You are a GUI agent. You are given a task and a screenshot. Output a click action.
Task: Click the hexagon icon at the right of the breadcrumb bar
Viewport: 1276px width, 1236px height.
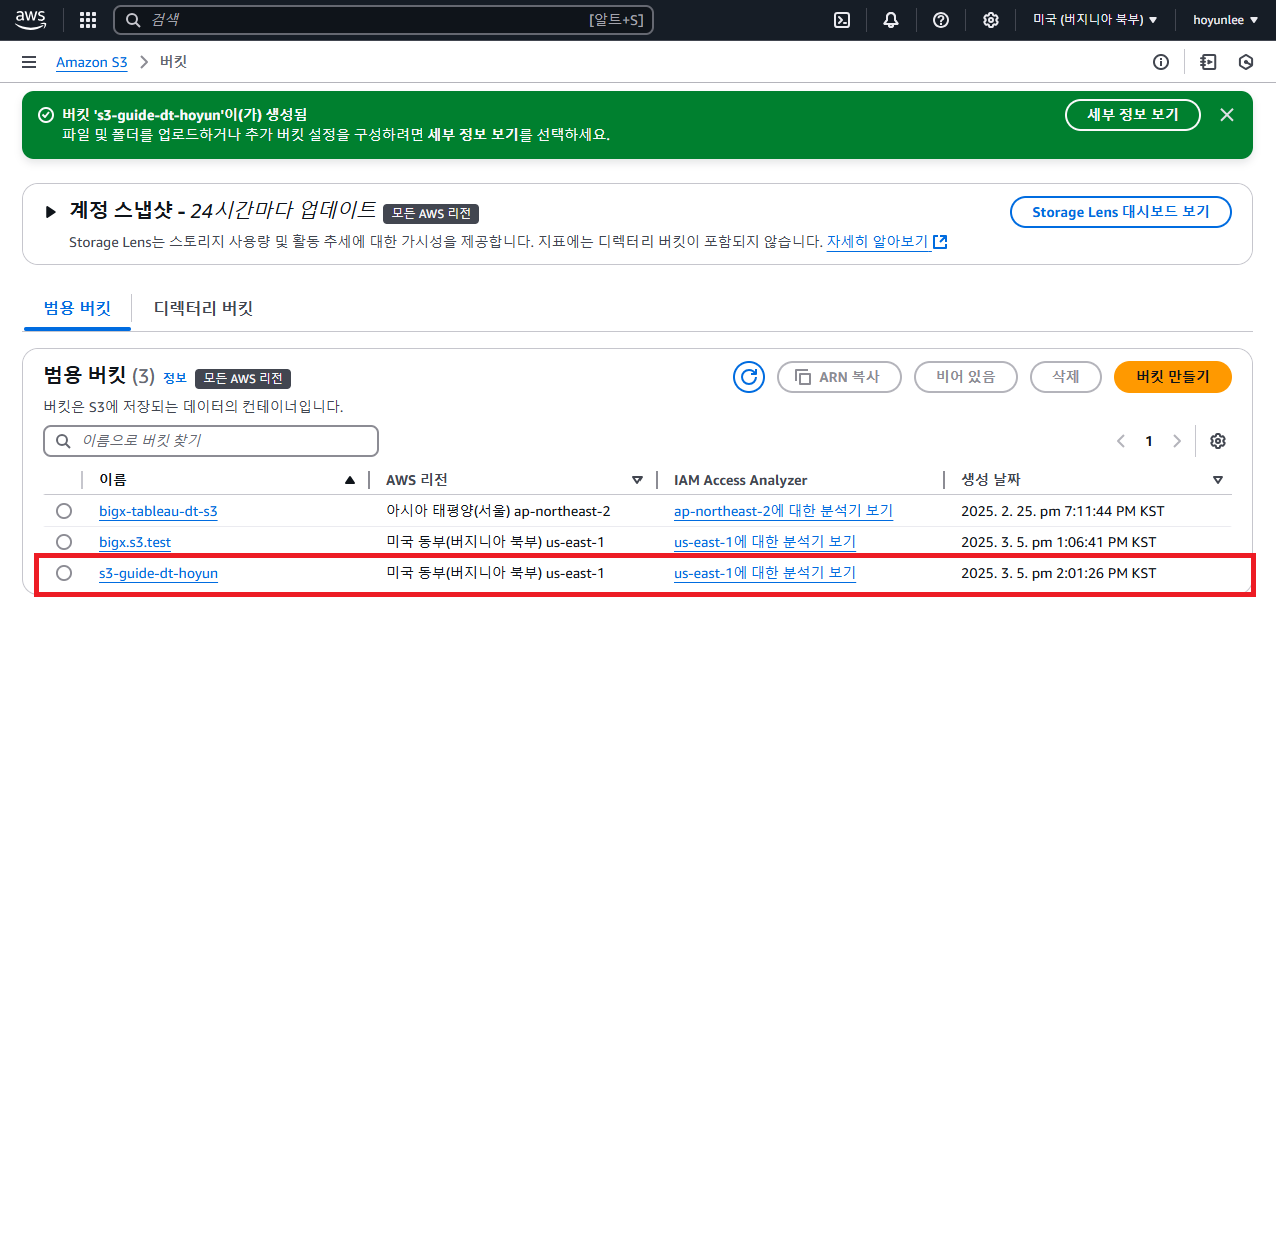point(1246,62)
